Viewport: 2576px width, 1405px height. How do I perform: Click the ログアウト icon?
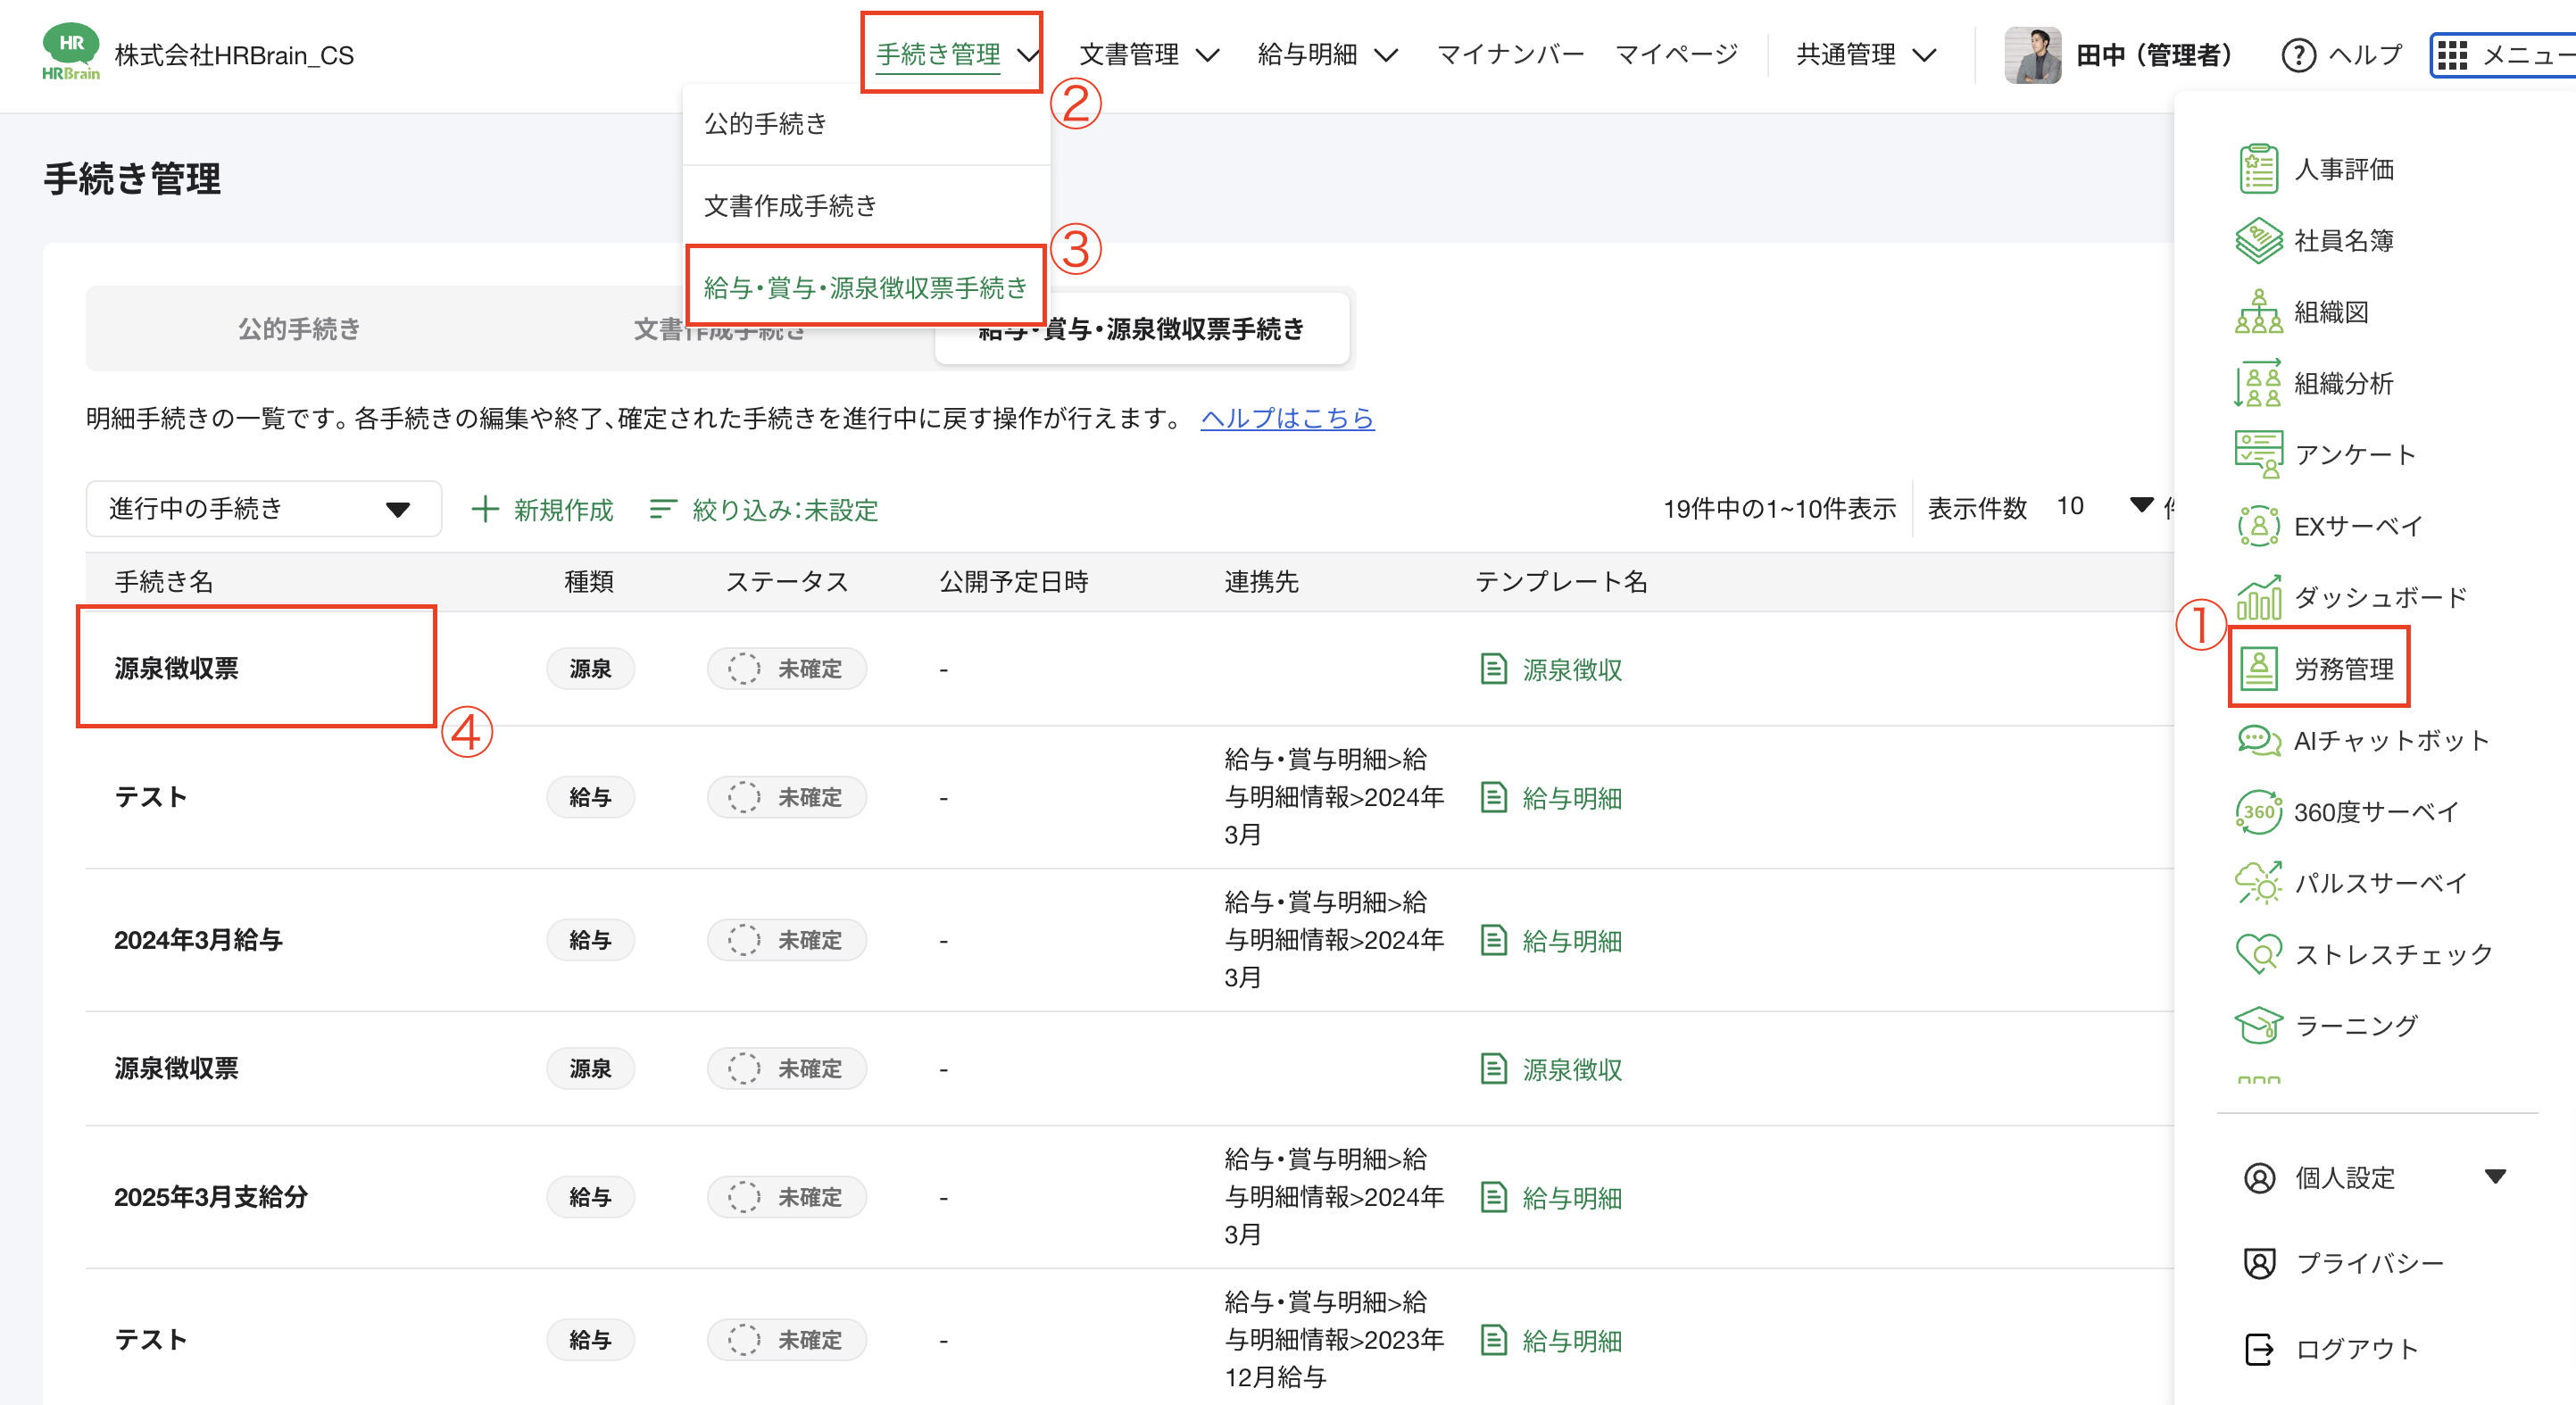[x=2259, y=1348]
